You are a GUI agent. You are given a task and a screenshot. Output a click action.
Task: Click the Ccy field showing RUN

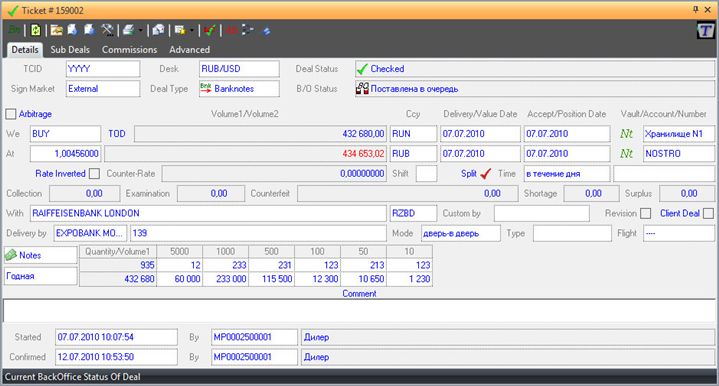tap(413, 133)
